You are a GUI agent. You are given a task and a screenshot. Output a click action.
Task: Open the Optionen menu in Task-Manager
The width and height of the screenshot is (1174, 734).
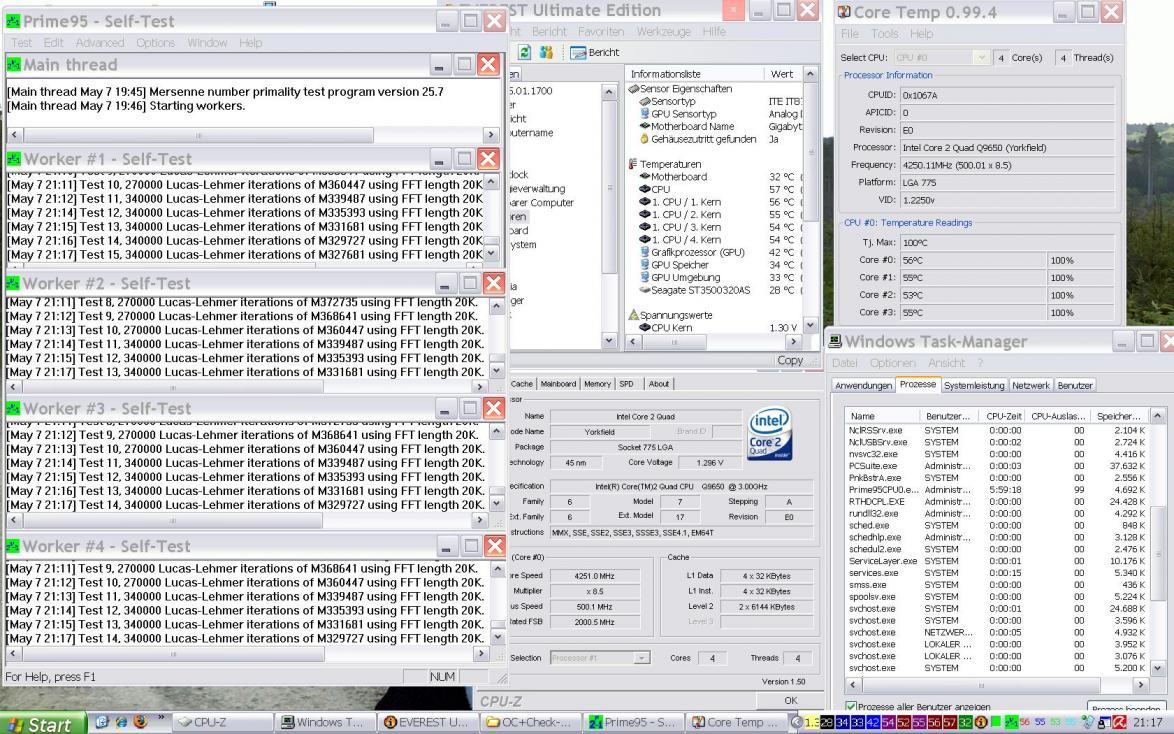click(892, 363)
